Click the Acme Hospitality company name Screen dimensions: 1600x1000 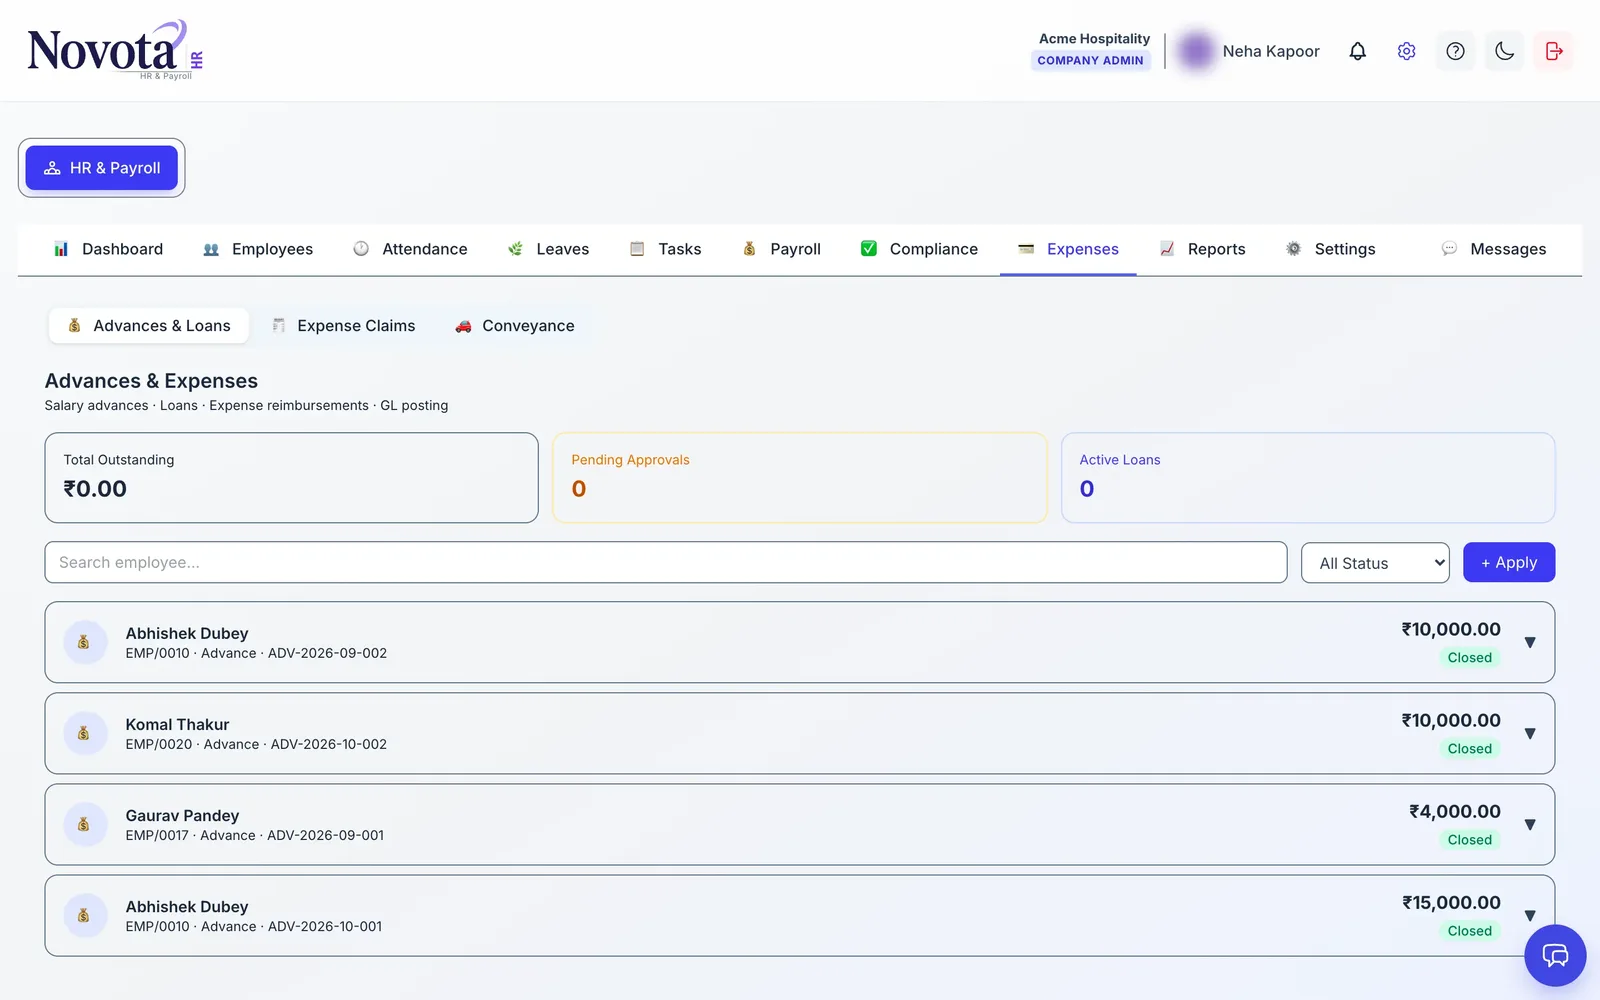[1094, 38]
